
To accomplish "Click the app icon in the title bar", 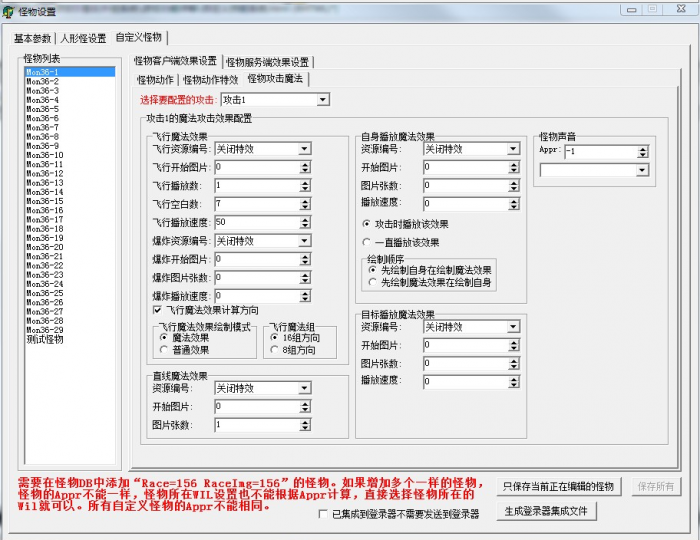I will click(9, 10).
